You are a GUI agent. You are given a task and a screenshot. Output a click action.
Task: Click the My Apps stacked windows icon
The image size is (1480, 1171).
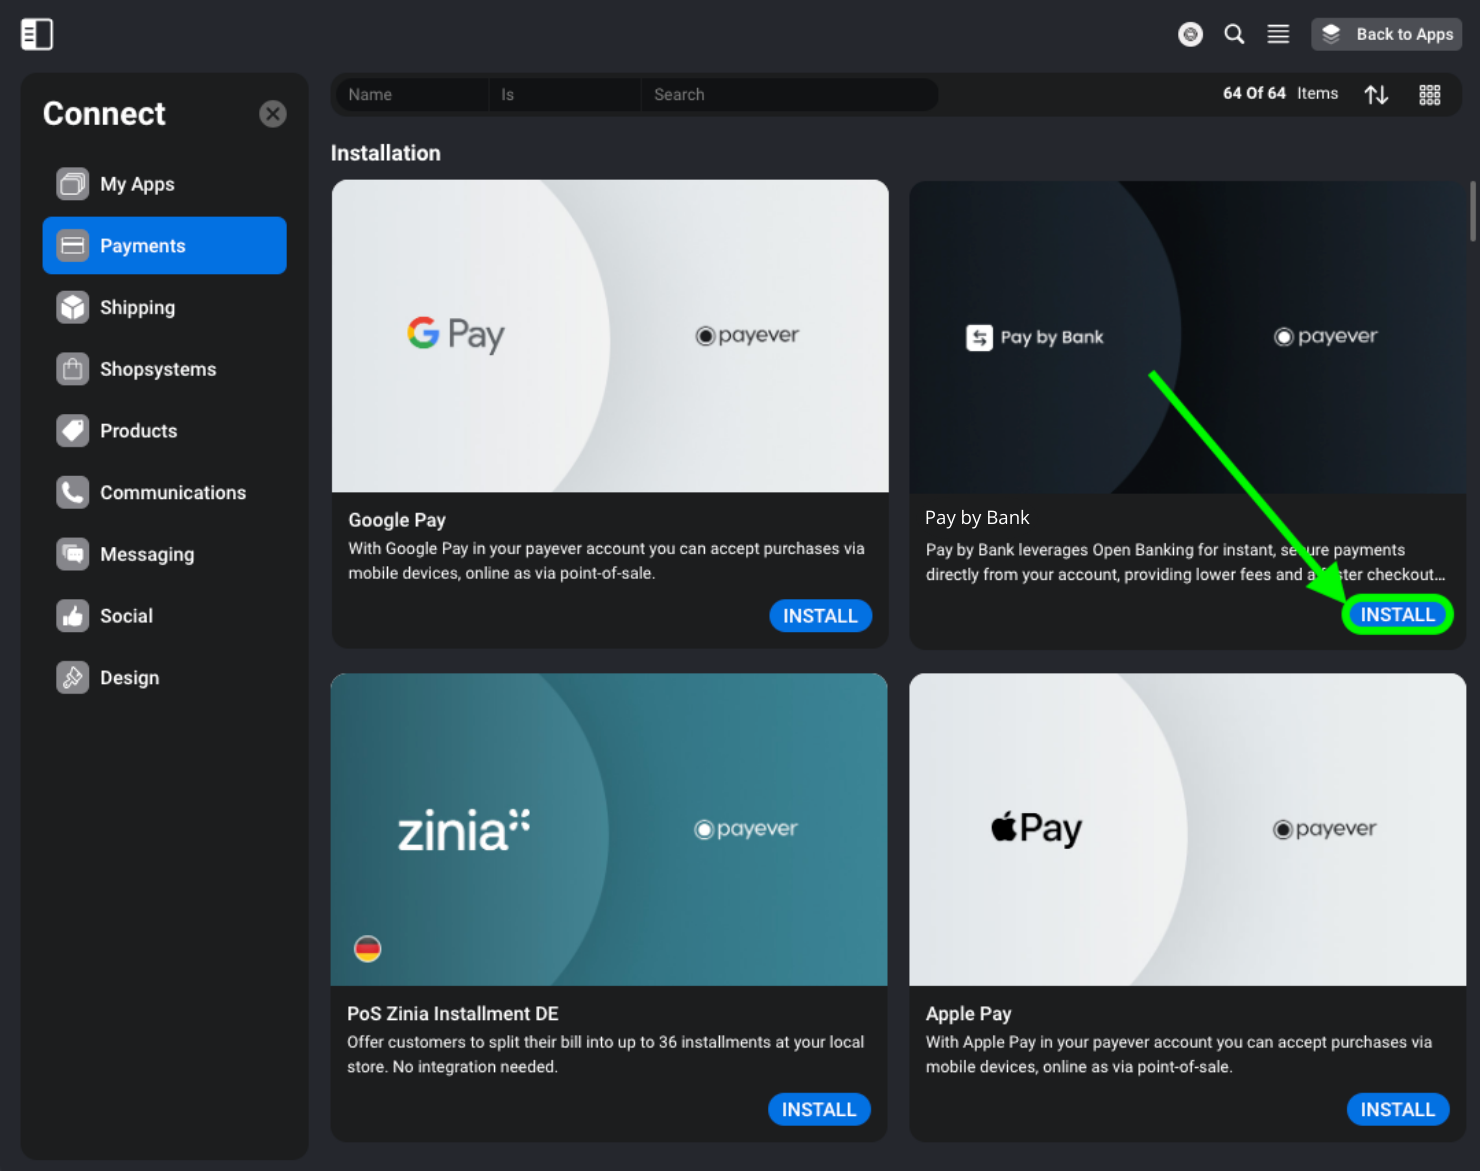coord(73,184)
